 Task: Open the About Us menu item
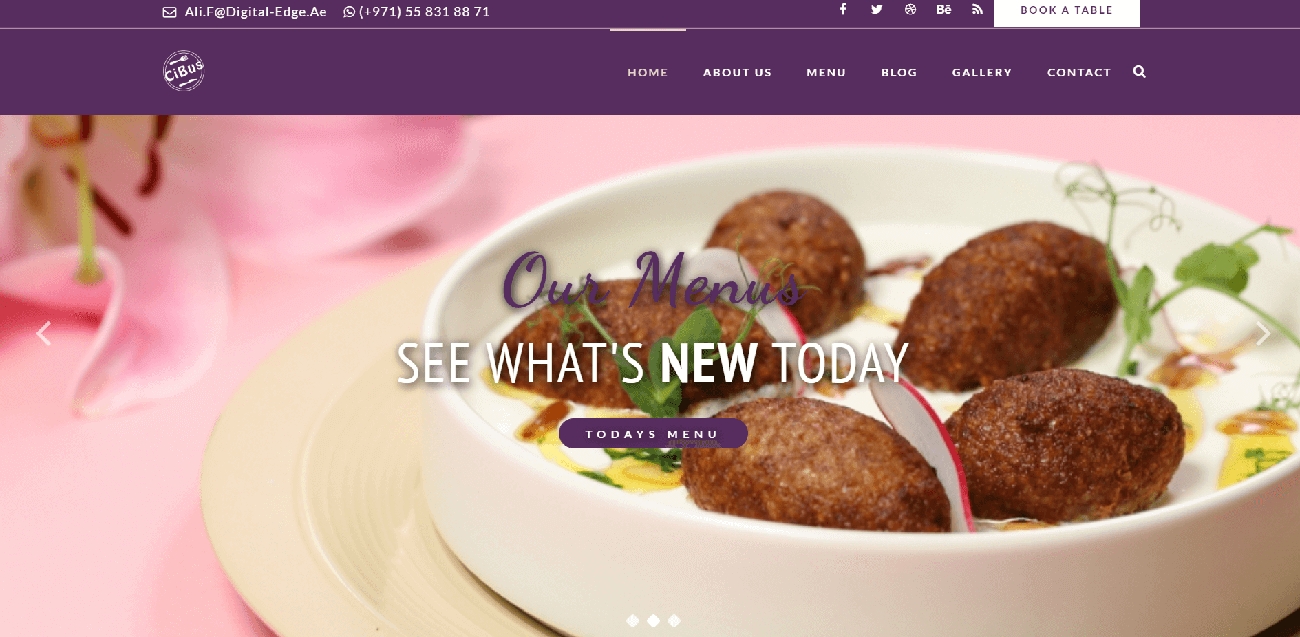point(737,72)
